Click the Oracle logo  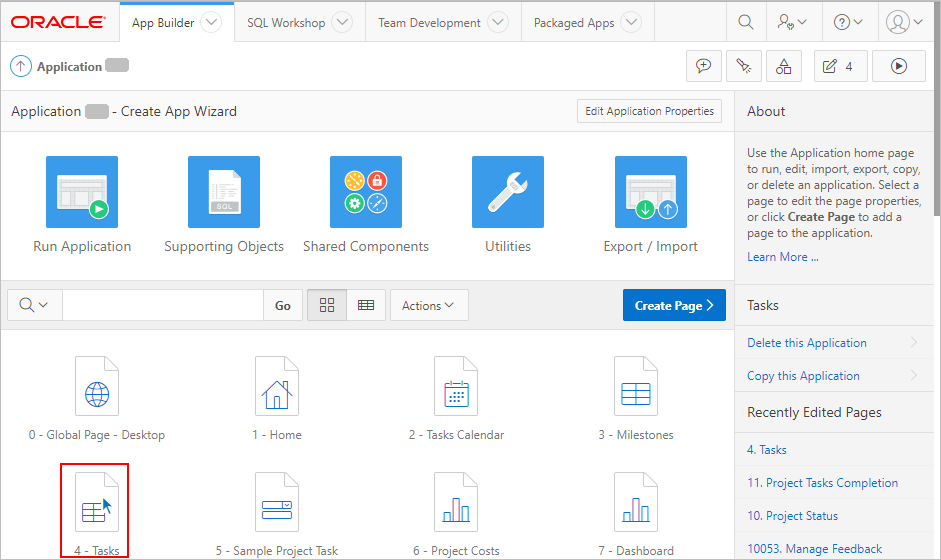58,22
